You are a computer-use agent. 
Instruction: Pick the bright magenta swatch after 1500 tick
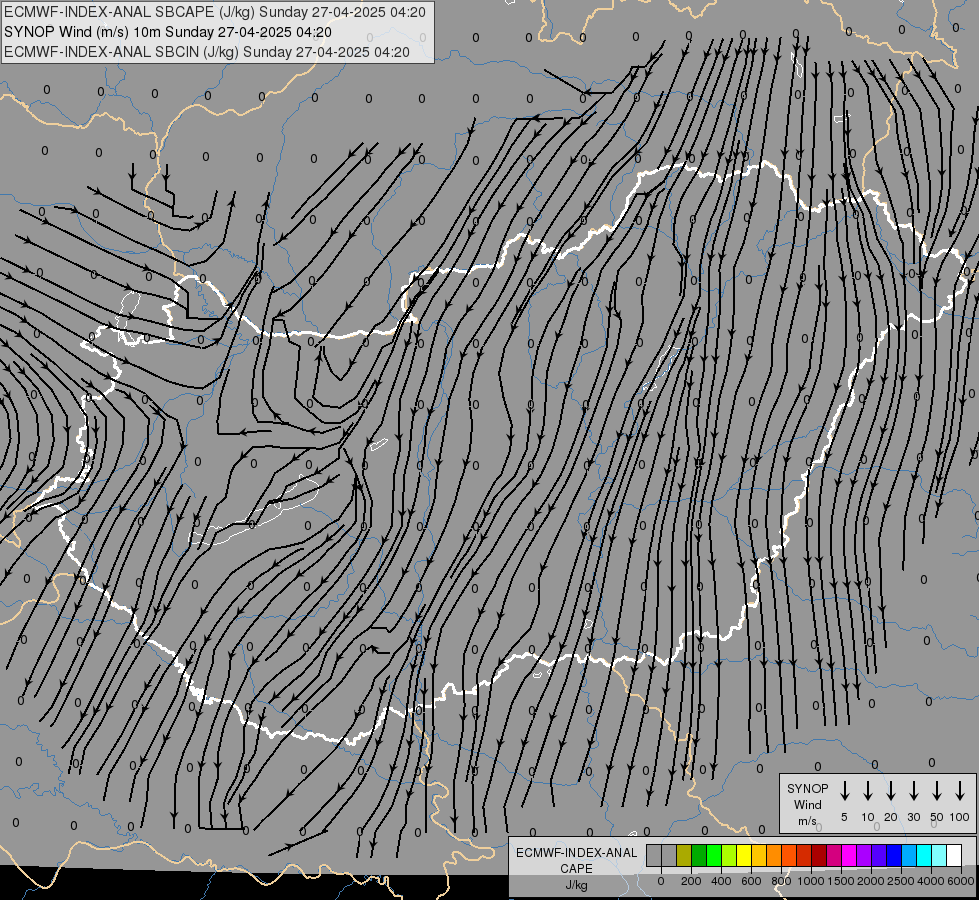[x=849, y=855]
